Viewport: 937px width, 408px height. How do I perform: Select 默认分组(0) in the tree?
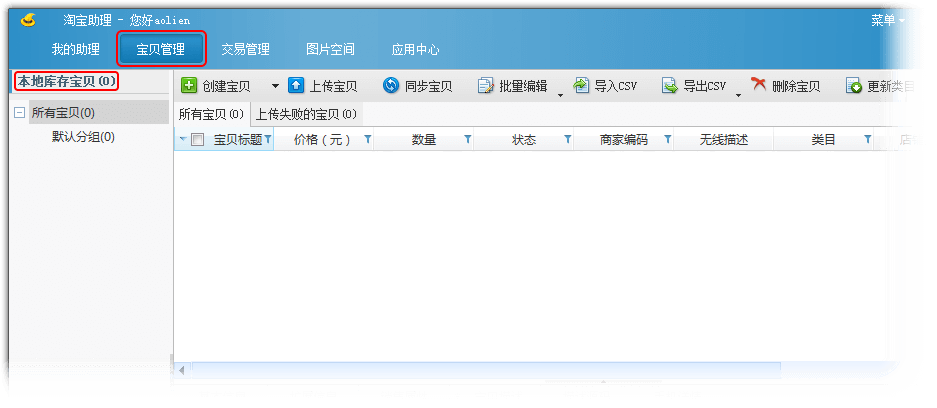click(83, 137)
